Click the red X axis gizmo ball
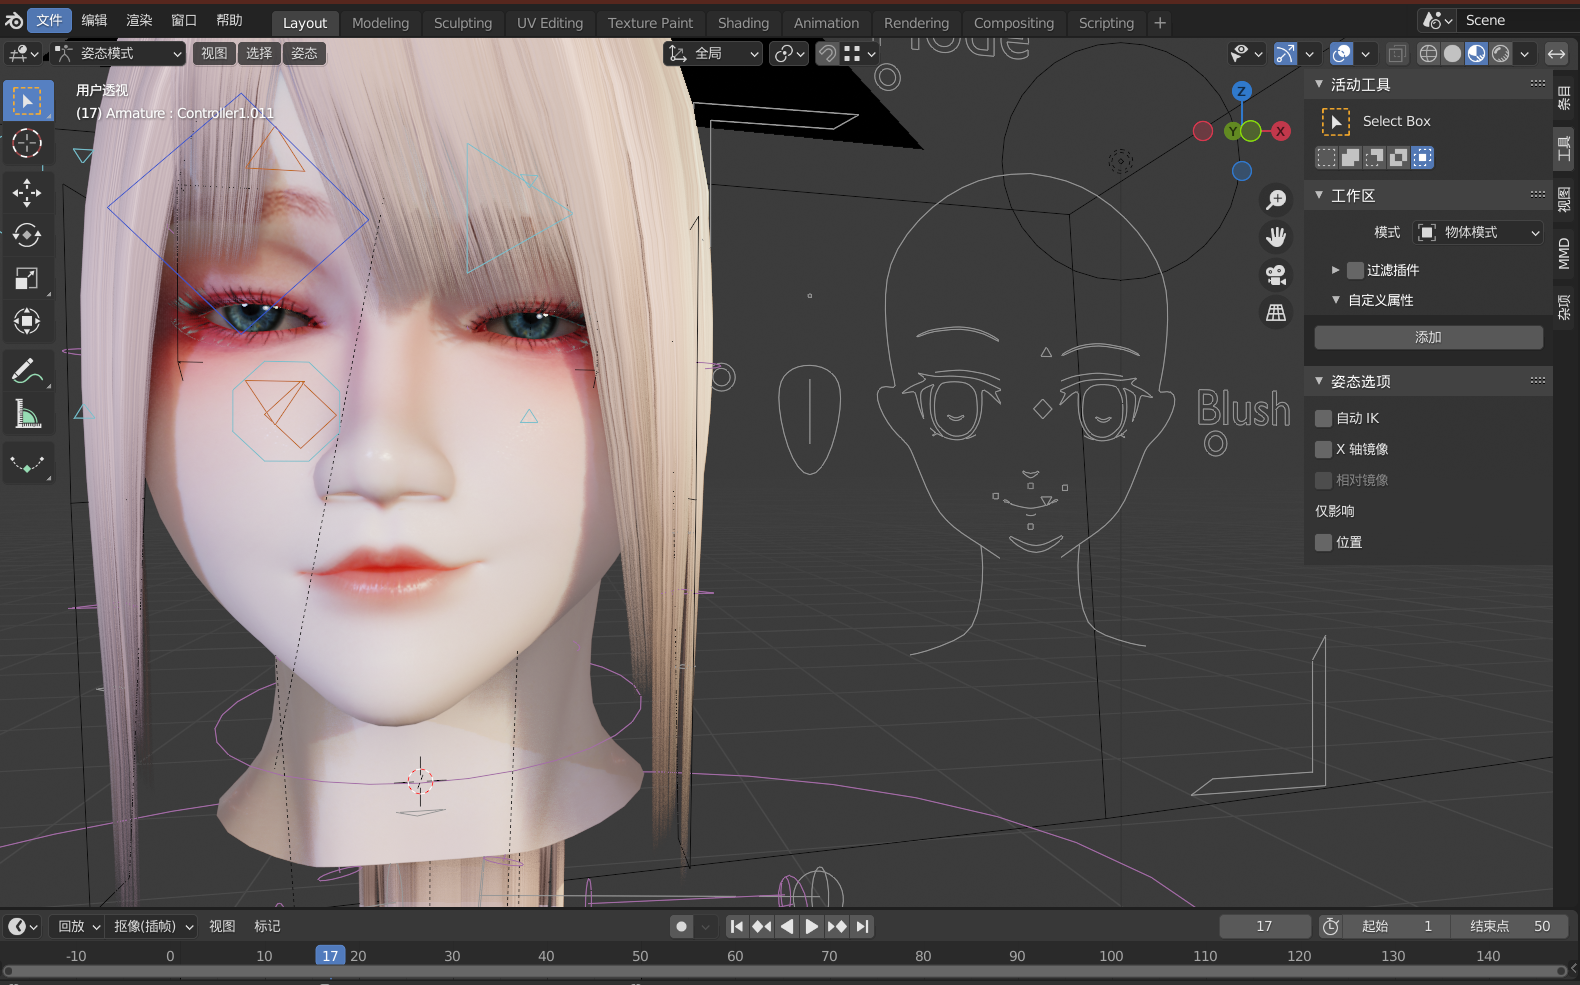 coord(1280,131)
